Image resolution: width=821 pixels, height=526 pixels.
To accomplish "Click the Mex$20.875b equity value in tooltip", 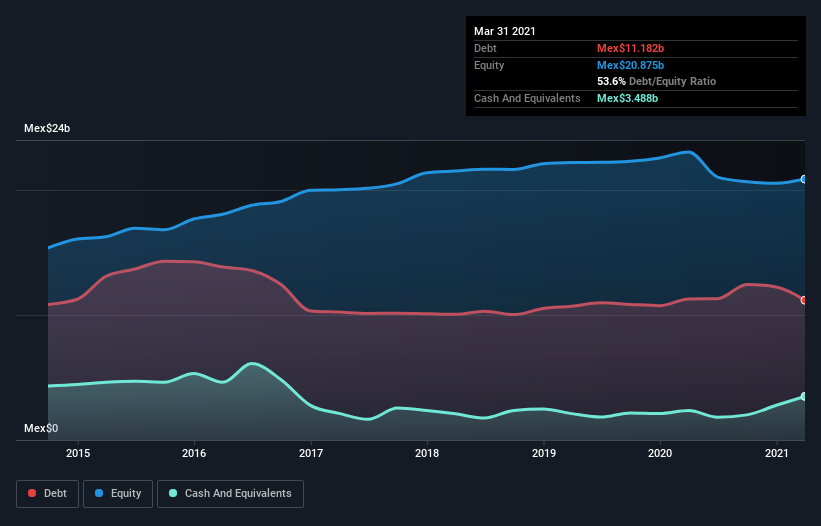I will tap(630, 65).
